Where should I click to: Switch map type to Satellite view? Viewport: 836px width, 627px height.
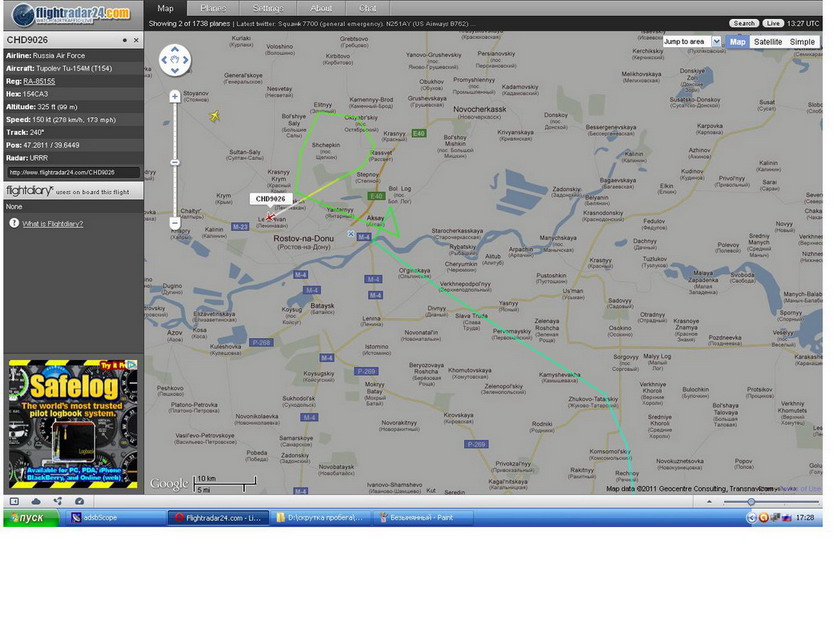click(x=768, y=42)
